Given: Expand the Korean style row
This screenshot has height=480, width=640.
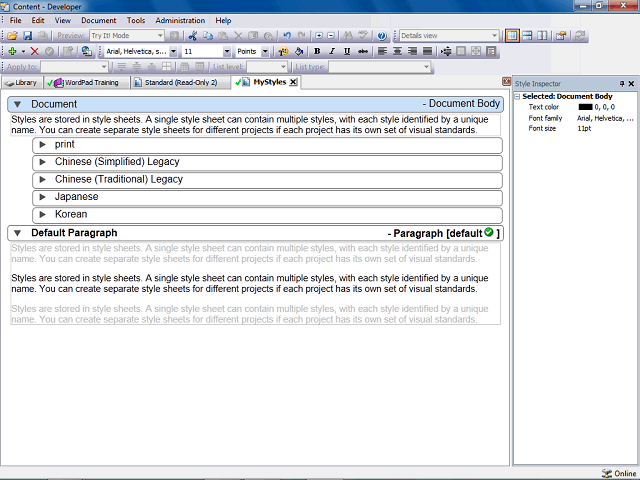Looking at the screenshot, I should 42,215.
